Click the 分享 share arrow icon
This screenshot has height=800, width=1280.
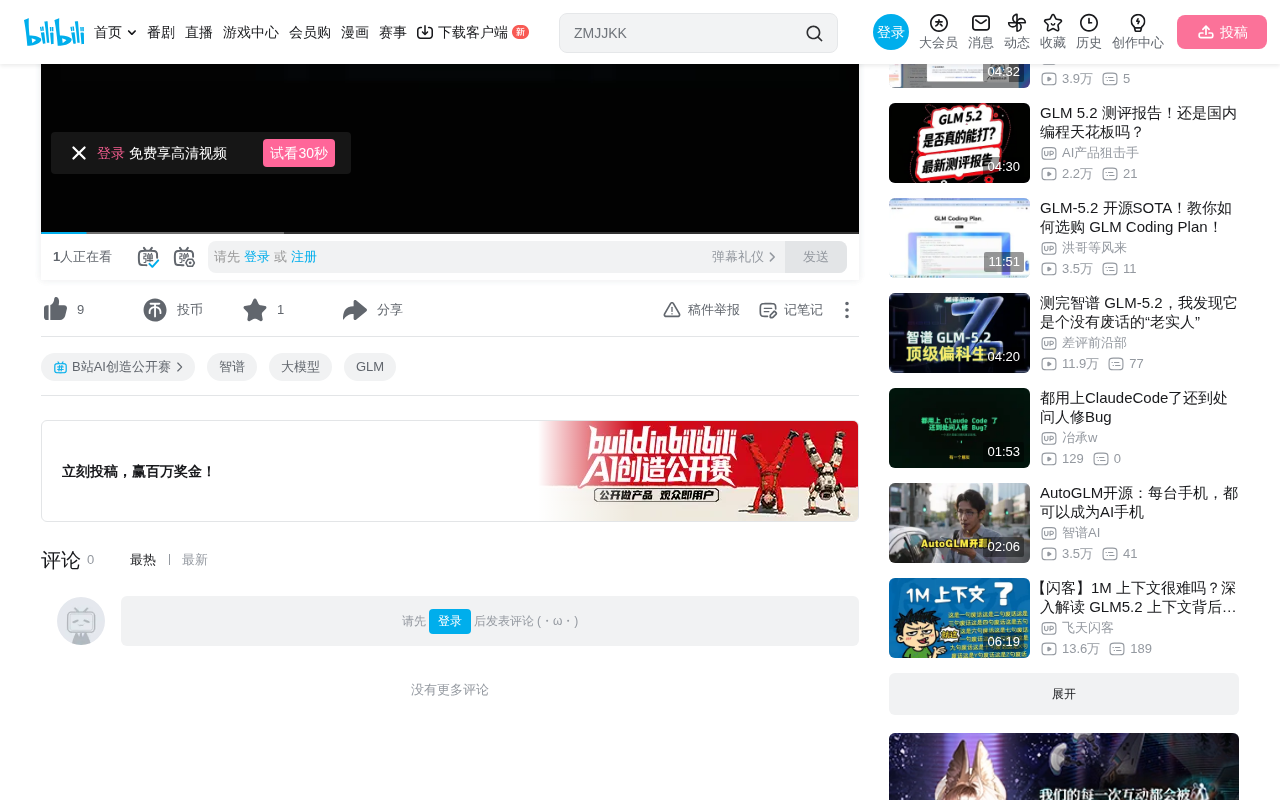[x=355, y=310]
